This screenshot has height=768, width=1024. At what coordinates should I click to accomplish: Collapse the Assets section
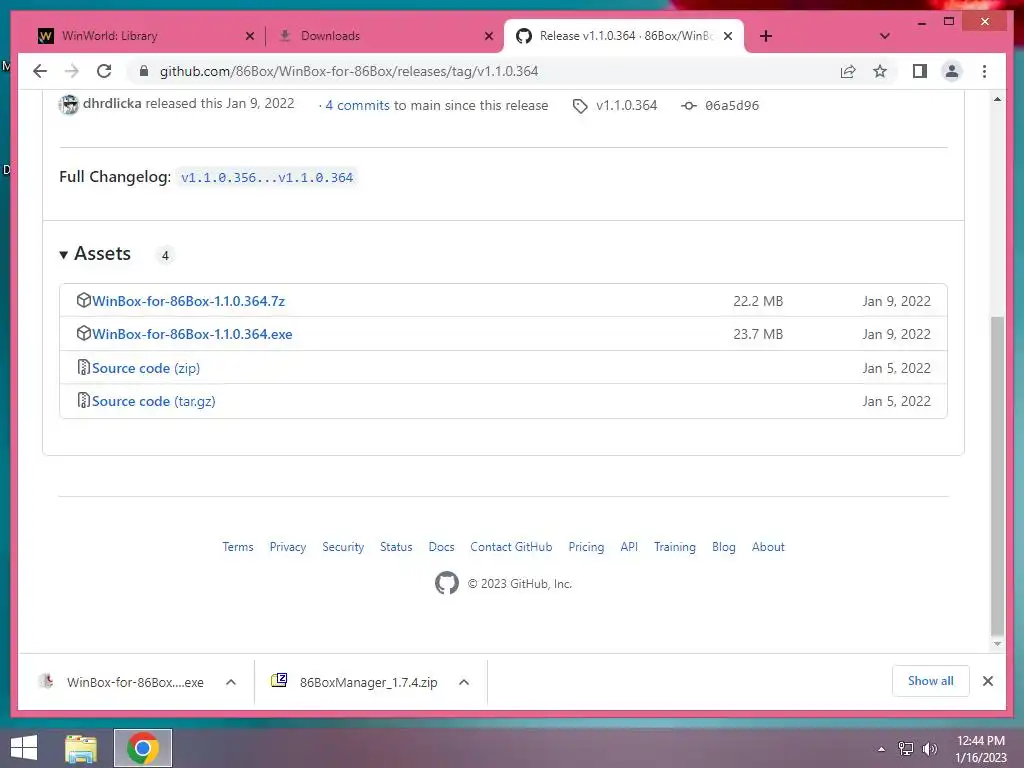[x=95, y=253]
